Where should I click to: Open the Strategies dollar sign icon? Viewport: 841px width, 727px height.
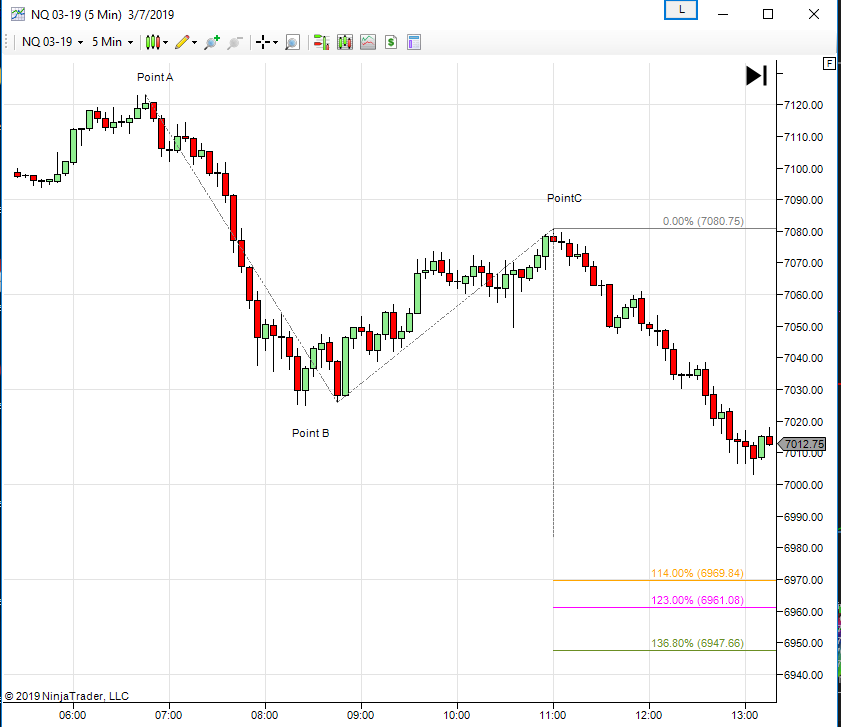coord(391,42)
